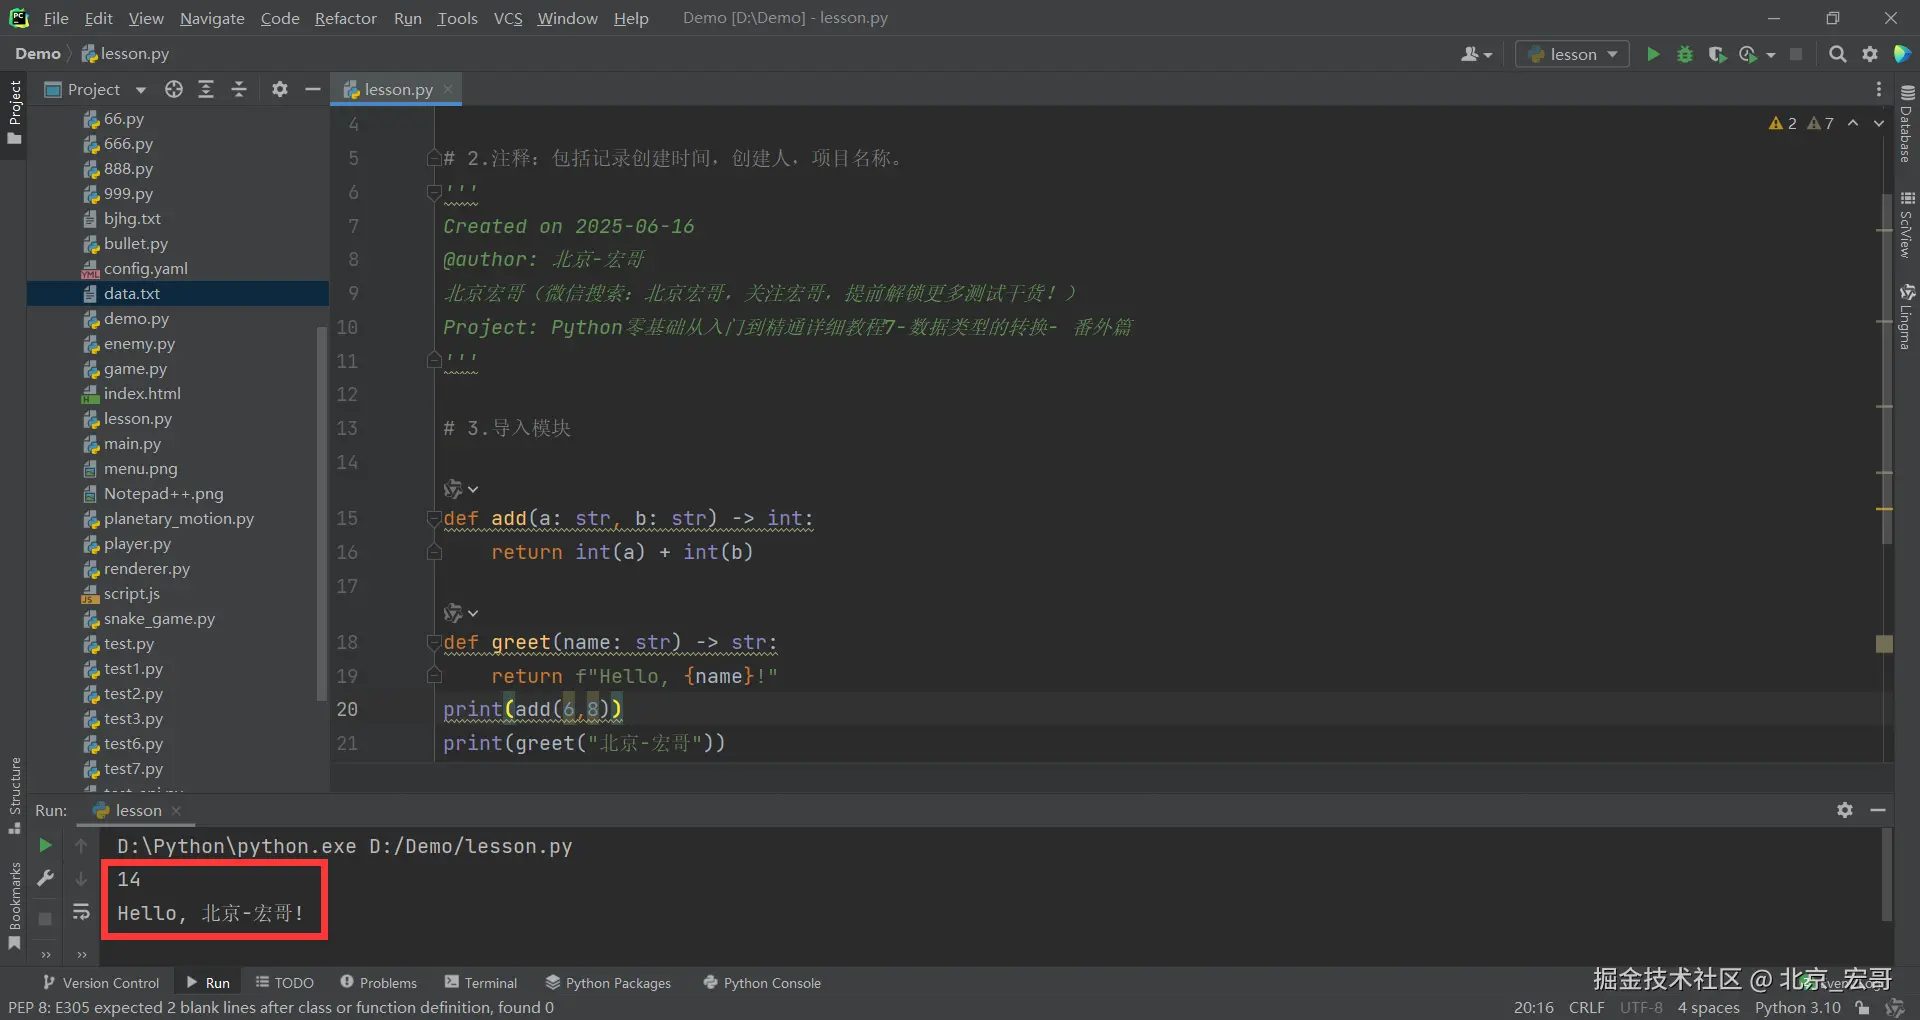This screenshot has width=1920, height=1020.
Task: Open editor tab actions three-dot menu
Action: point(1879,89)
